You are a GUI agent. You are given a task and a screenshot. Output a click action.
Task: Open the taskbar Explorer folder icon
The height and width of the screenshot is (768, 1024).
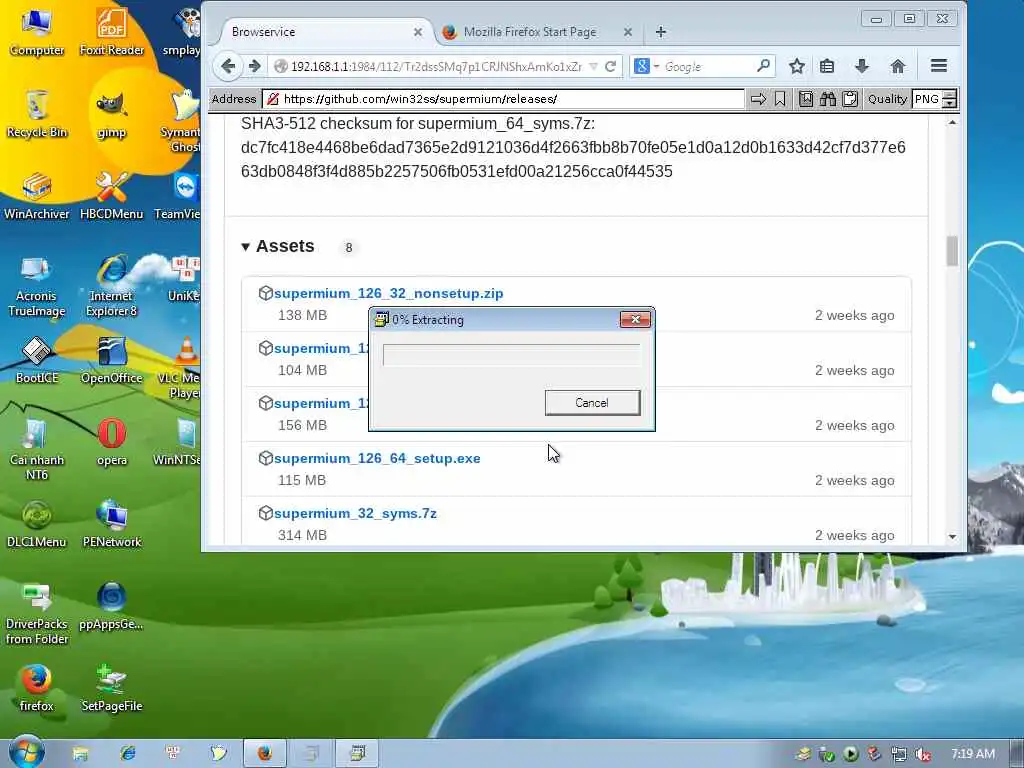point(80,754)
